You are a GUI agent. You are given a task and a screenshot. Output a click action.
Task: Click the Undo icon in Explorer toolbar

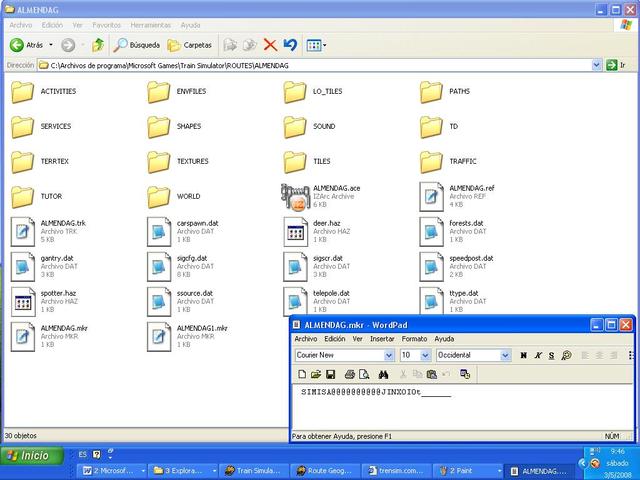[x=290, y=45]
